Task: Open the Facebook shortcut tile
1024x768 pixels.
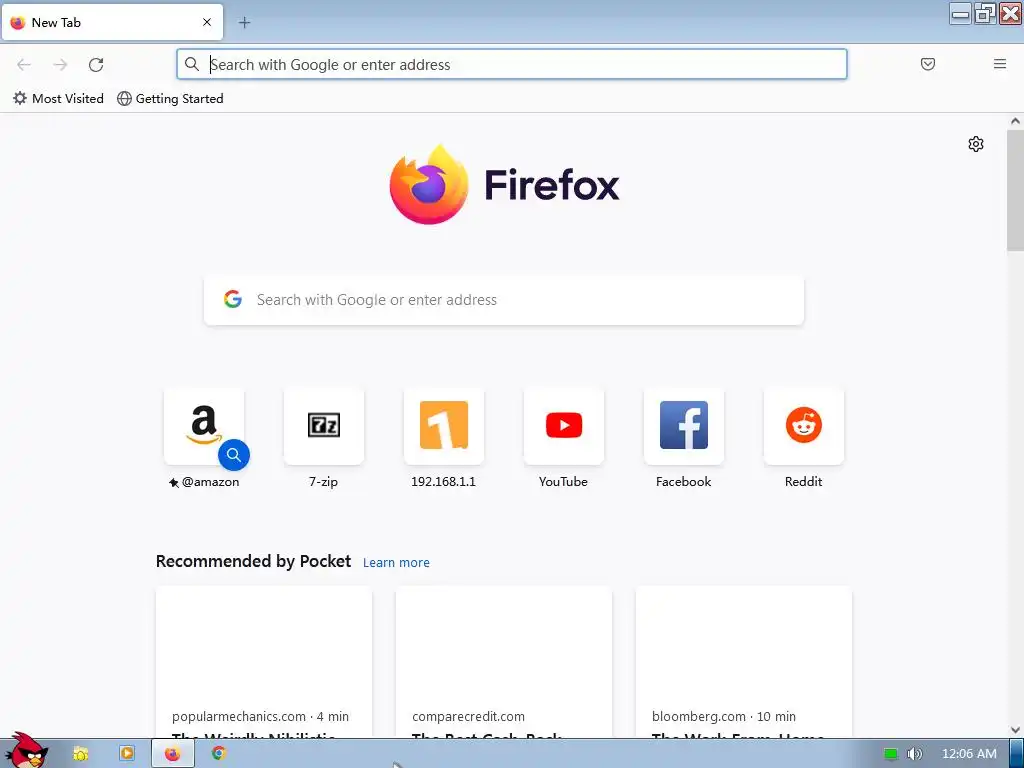Action: (684, 426)
